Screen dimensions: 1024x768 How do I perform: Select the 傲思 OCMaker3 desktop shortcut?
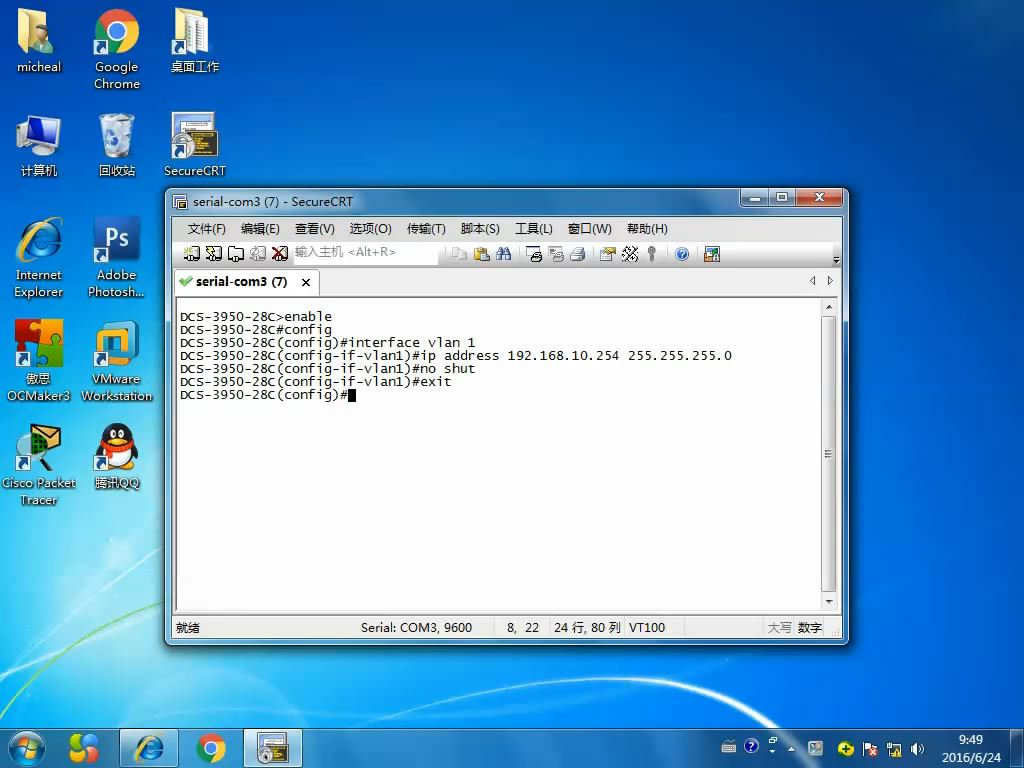(x=39, y=360)
